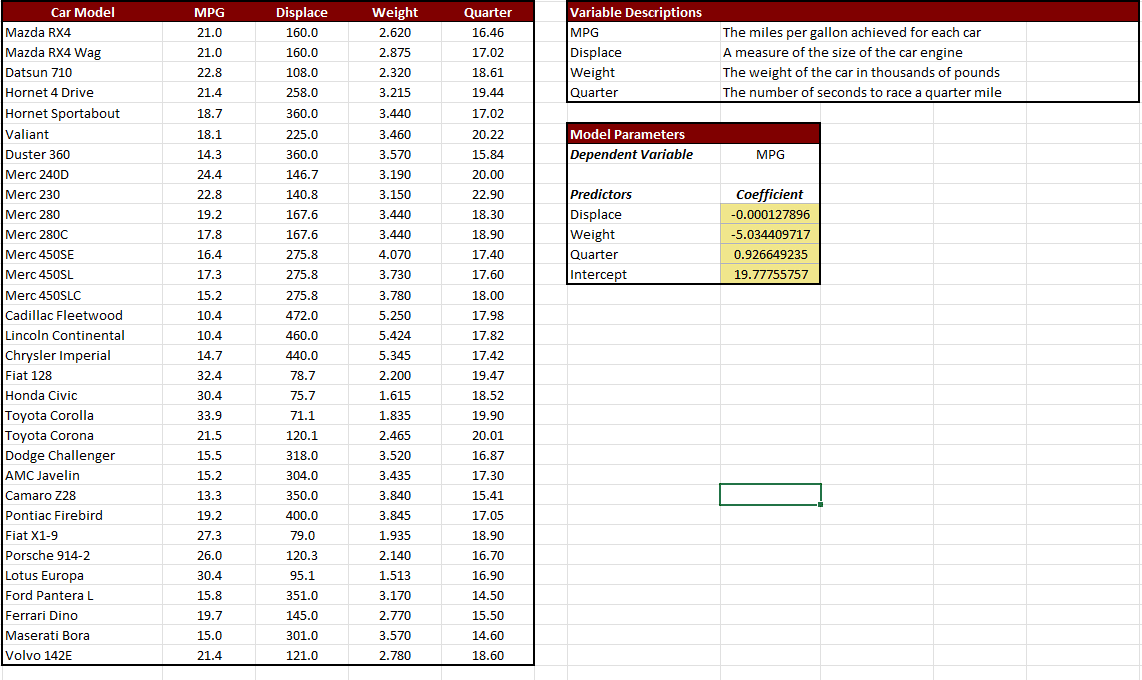Click the Merc 450SE cell
Image resolution: width=1142 pixels, height=680 pixels.
click(x=82, y=255)
